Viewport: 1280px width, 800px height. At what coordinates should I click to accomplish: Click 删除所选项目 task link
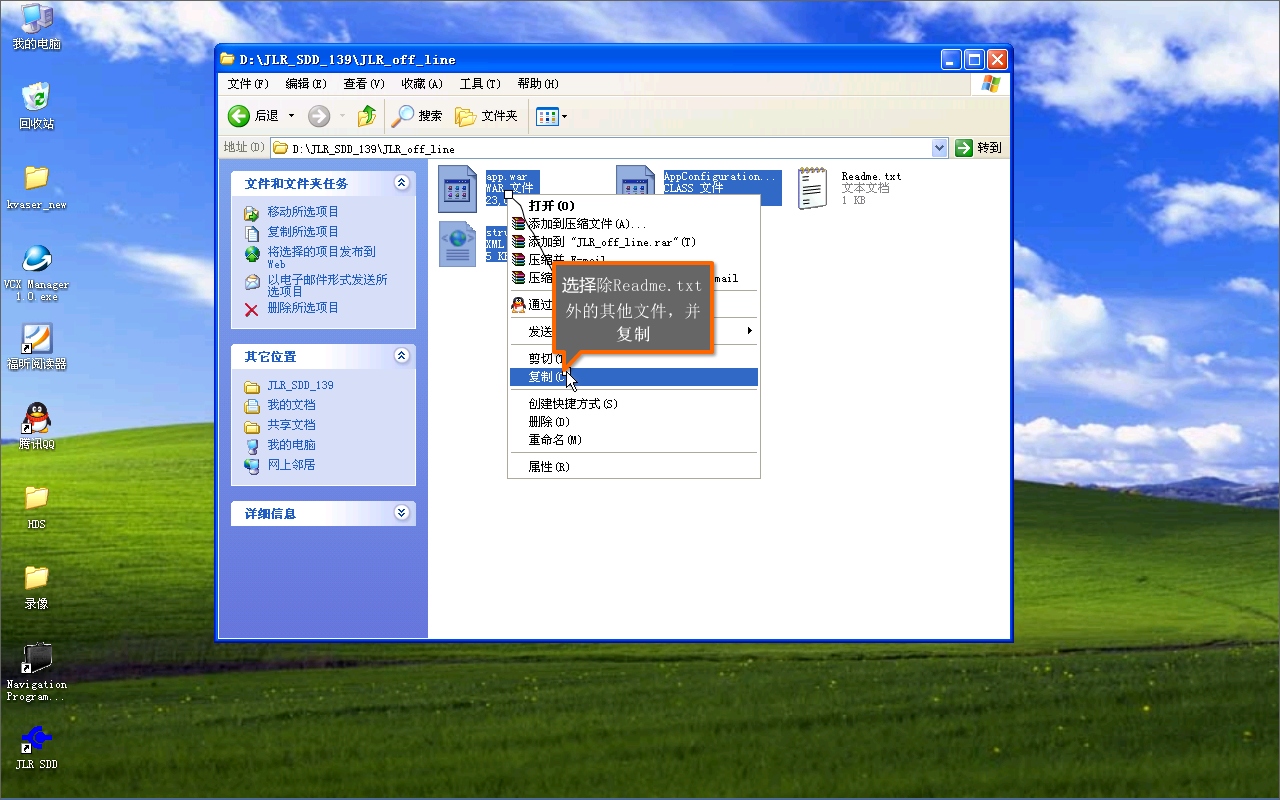click(x=303, y=308)
